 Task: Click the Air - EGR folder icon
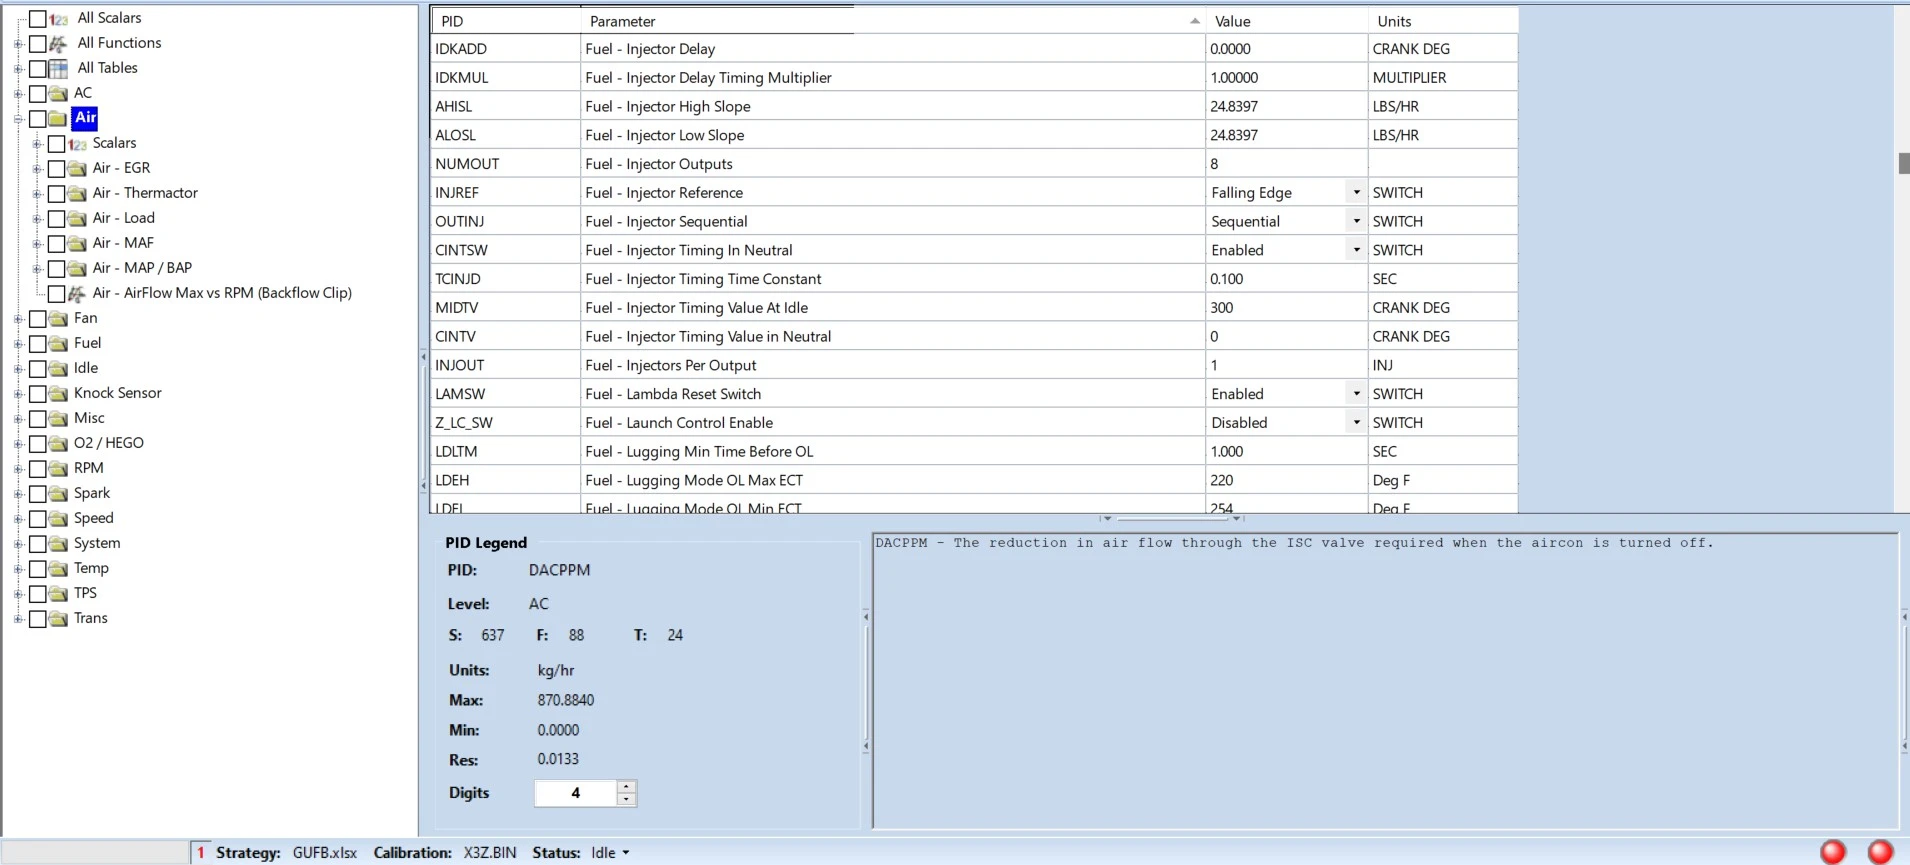pos(78,169)
